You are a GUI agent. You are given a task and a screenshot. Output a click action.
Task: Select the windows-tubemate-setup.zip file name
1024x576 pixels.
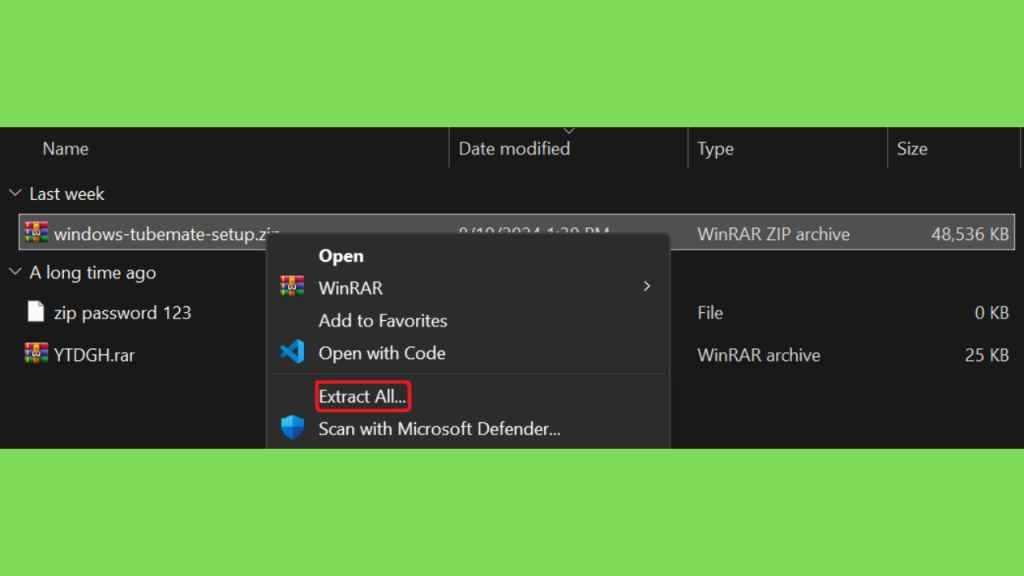point(167,234)
